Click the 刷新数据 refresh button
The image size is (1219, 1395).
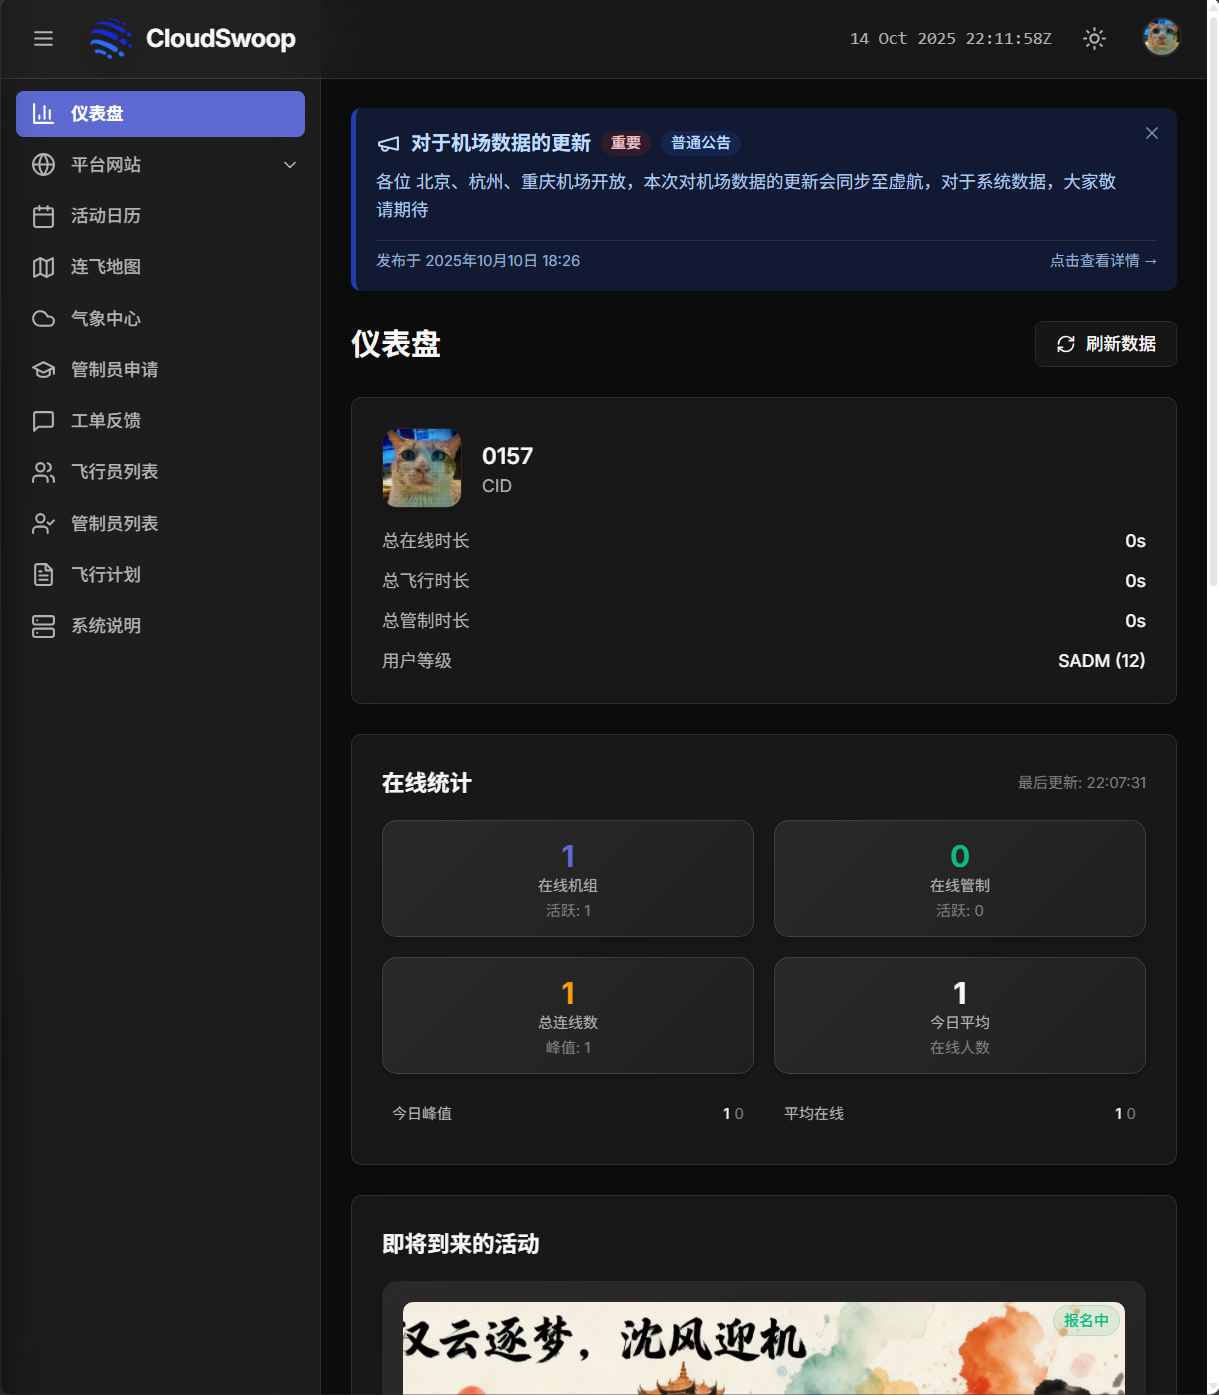(x=1105, y=344)
